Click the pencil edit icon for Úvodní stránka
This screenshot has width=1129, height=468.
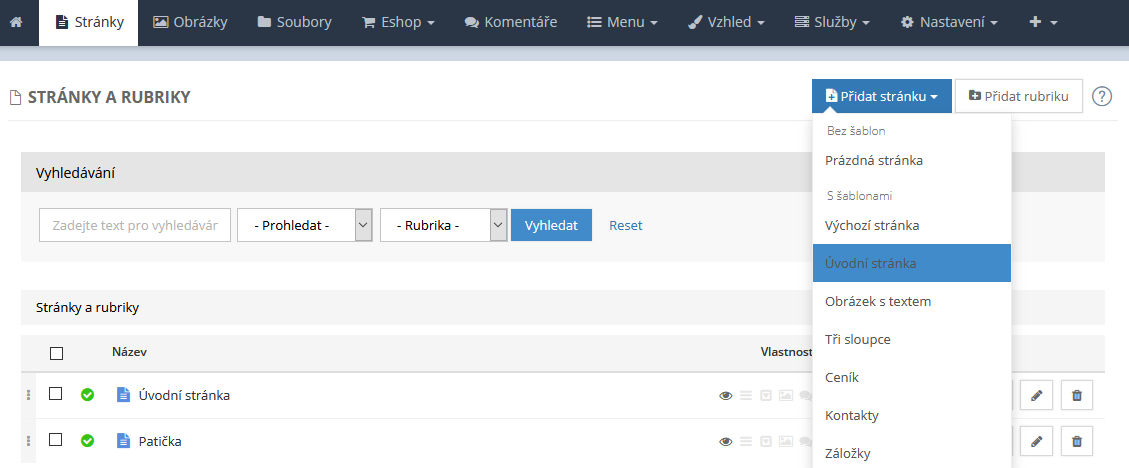[1036, 395]
